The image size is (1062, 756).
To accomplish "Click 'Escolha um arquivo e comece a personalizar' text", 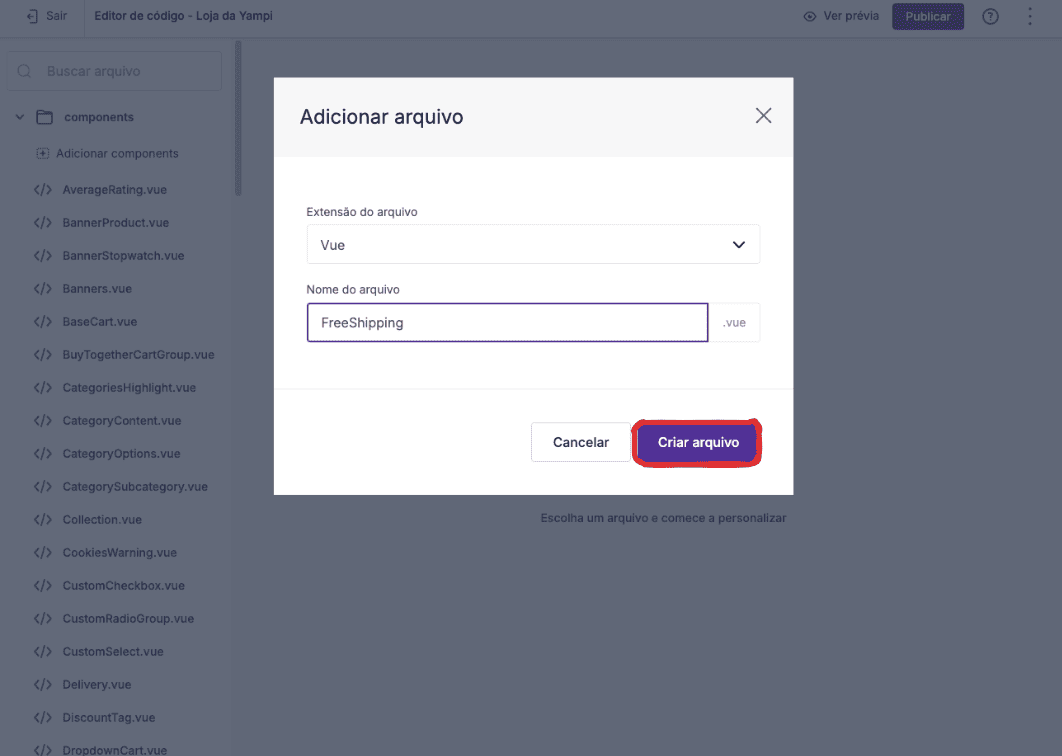I will click(663, 518).
